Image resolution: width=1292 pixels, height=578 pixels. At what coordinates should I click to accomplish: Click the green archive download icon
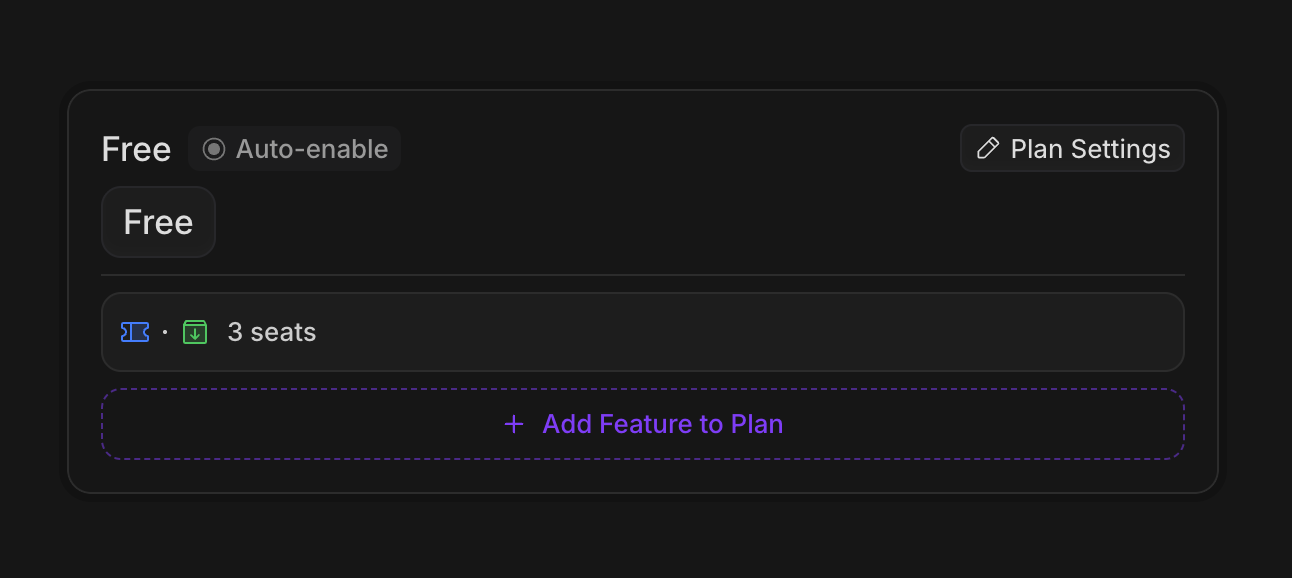click(x=195, y=332)
